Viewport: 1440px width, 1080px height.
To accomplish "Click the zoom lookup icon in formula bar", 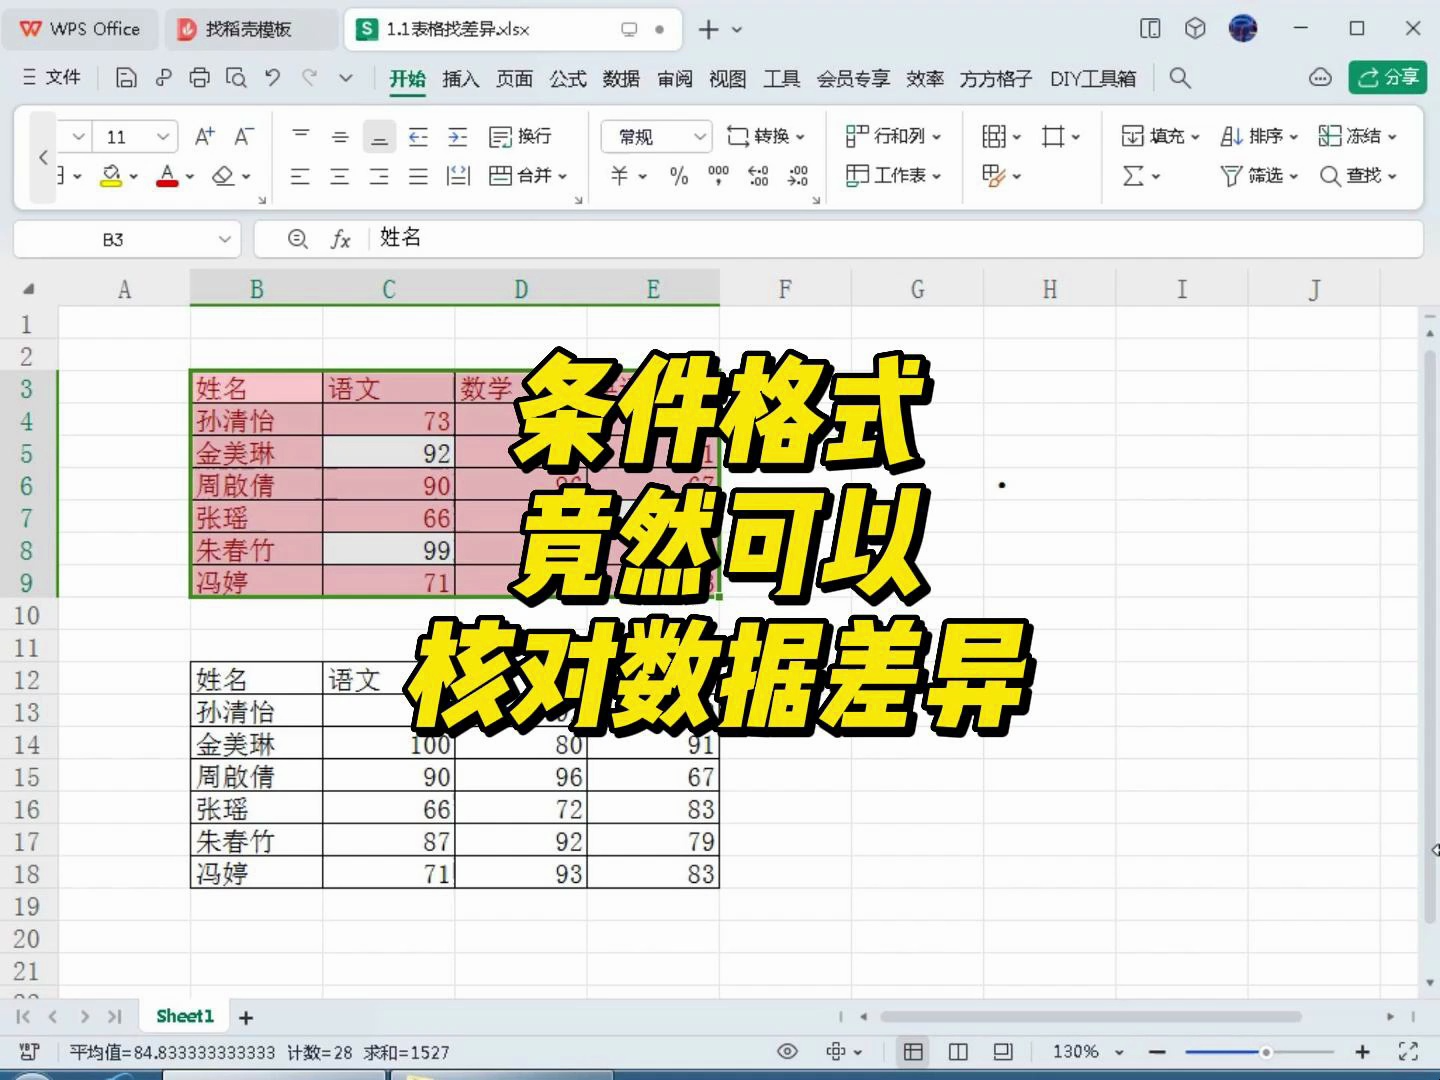I will click(297, 239).
